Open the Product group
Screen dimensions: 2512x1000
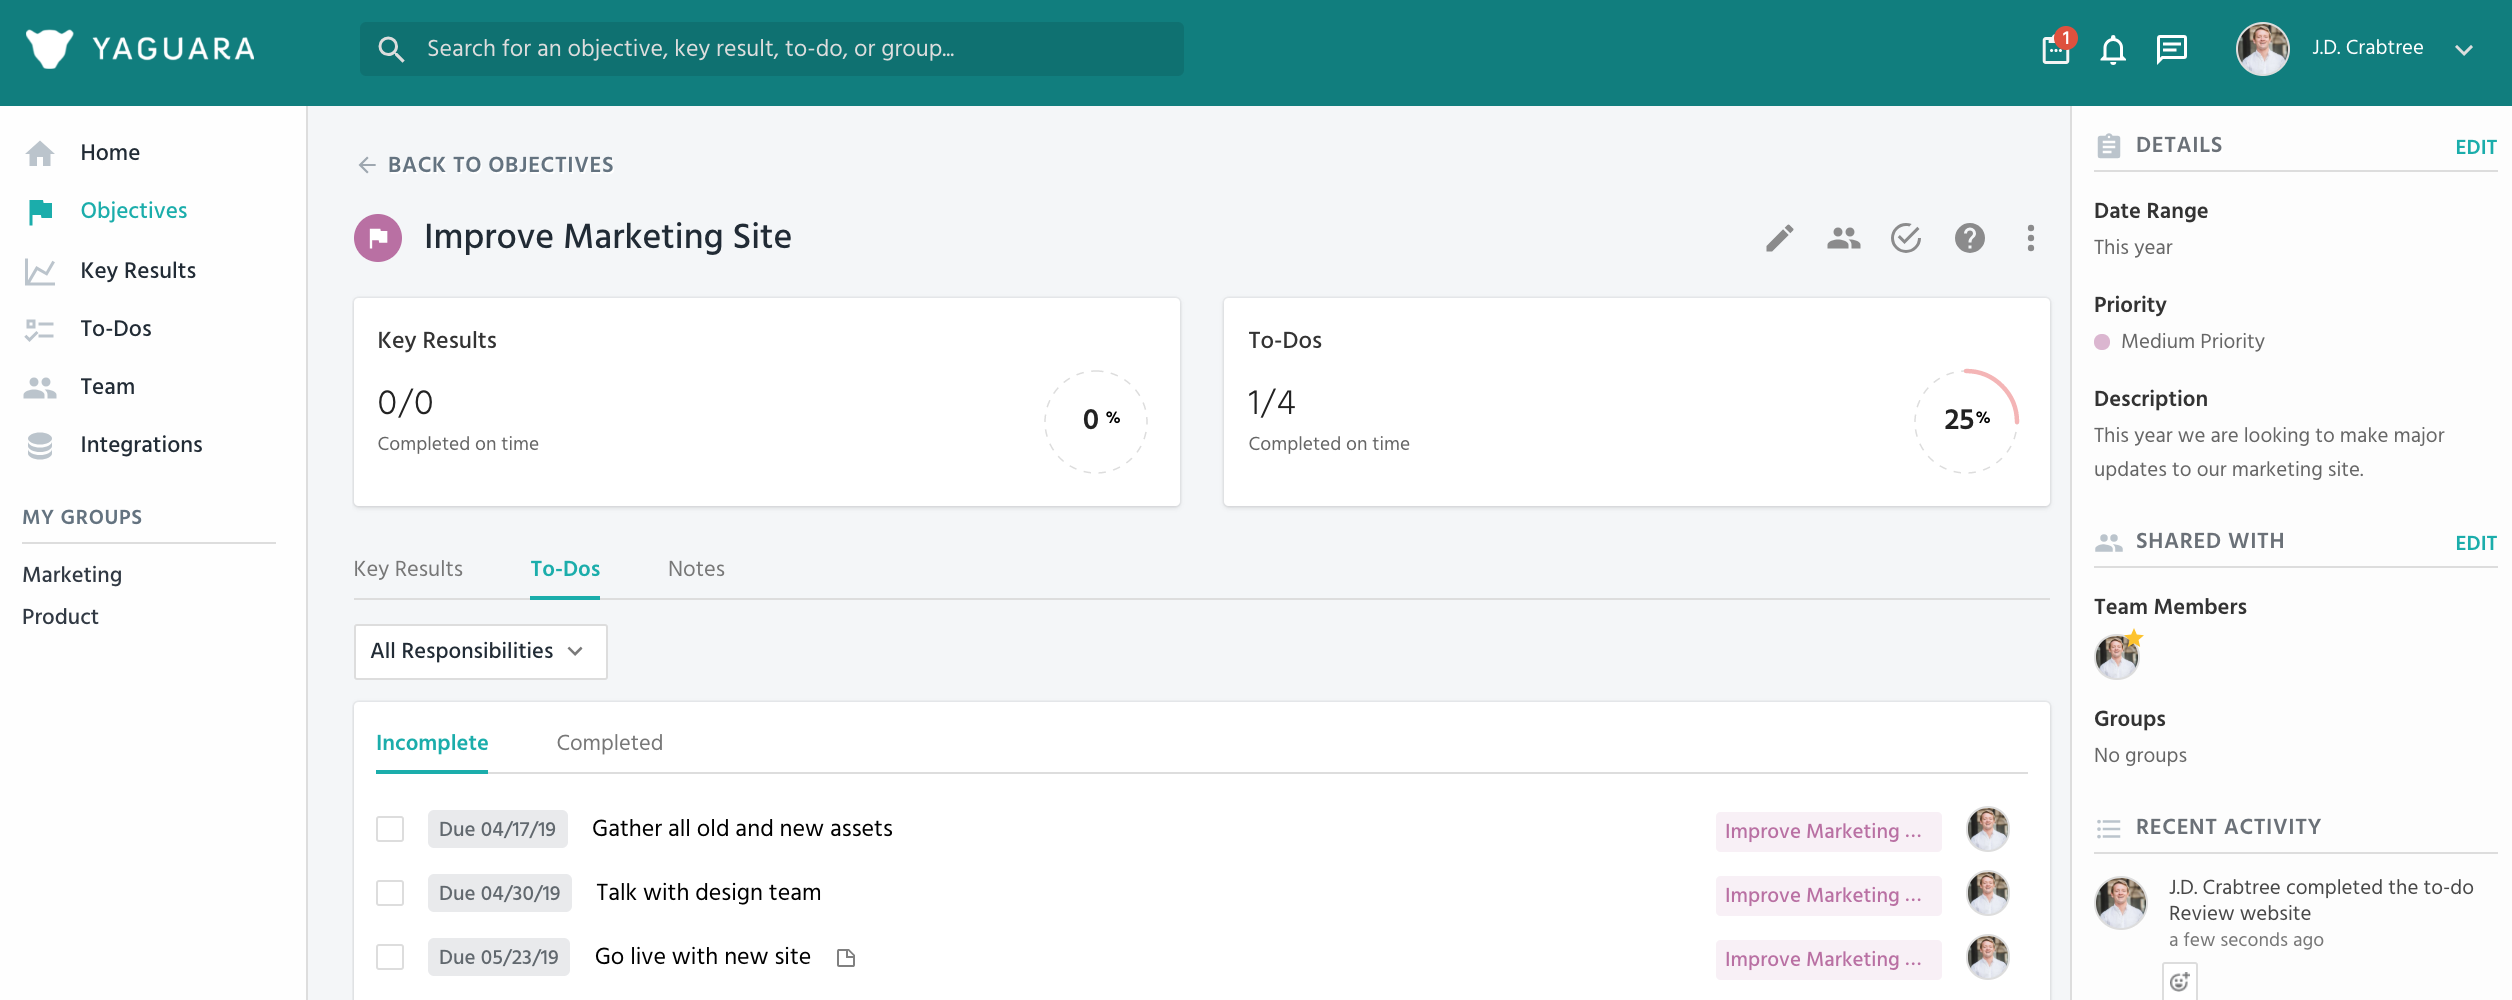tap(60, 617)
